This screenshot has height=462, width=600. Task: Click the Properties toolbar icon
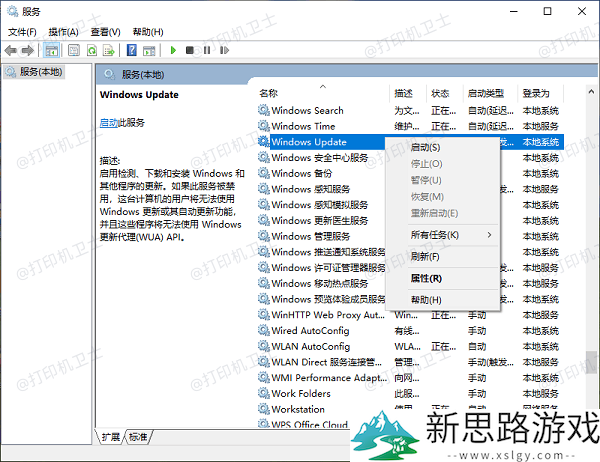coord(74,50)
